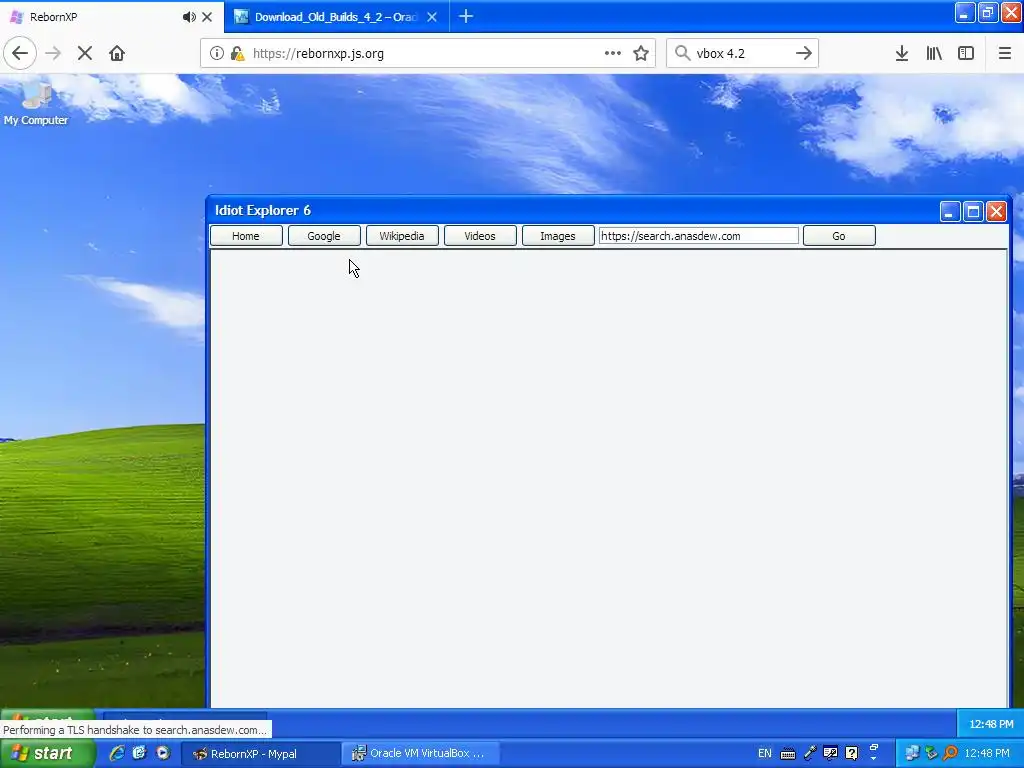The width and height of the screenshot is (1024, 768).
Task: Click the search.anasdew.com URL field
Action: click(699, 236)
